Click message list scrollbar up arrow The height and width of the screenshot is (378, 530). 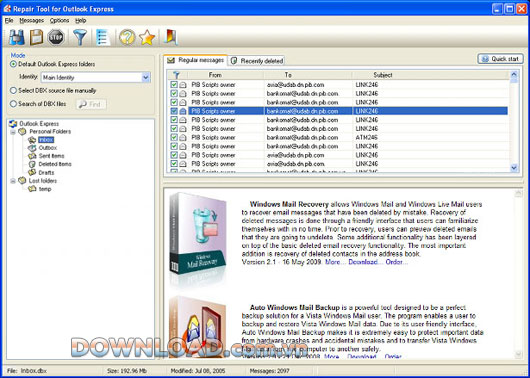pos(514,75)
